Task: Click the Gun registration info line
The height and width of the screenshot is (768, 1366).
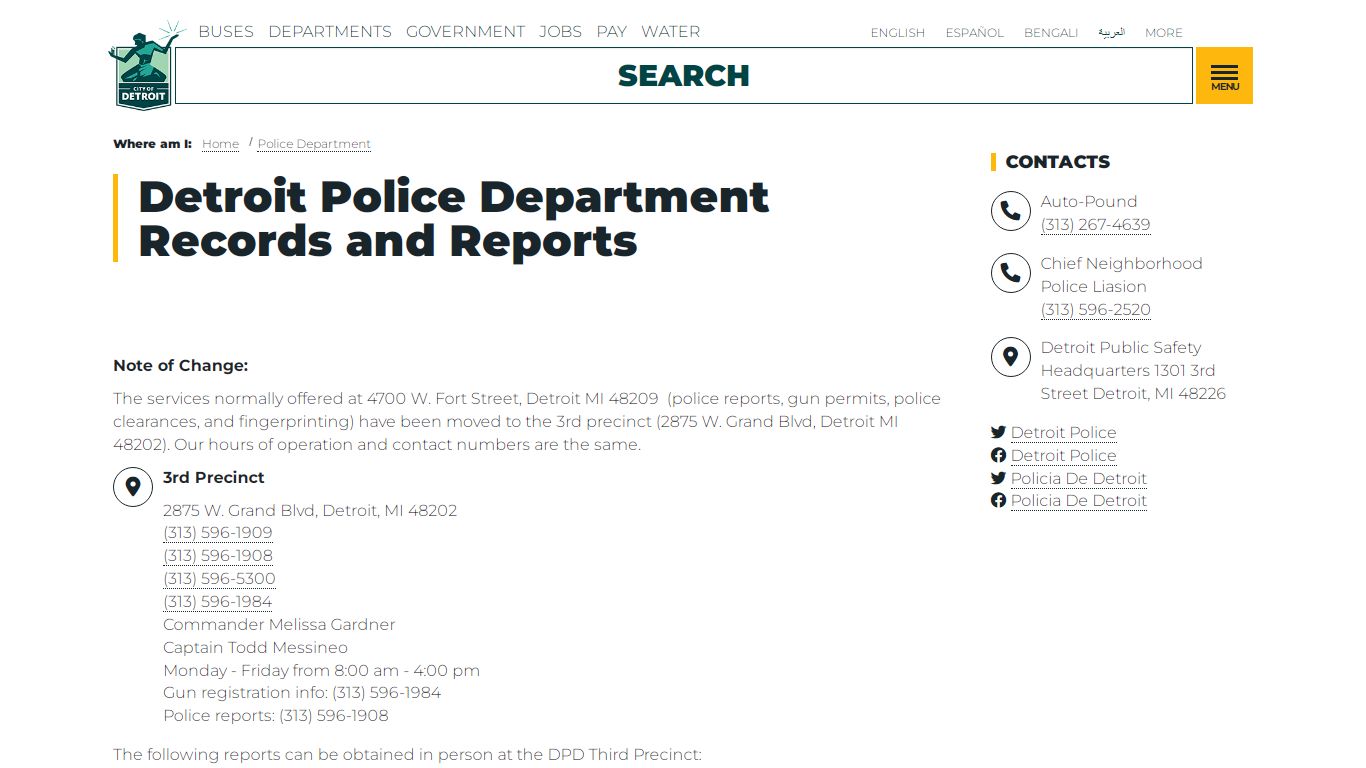Action: pos(302,693)
